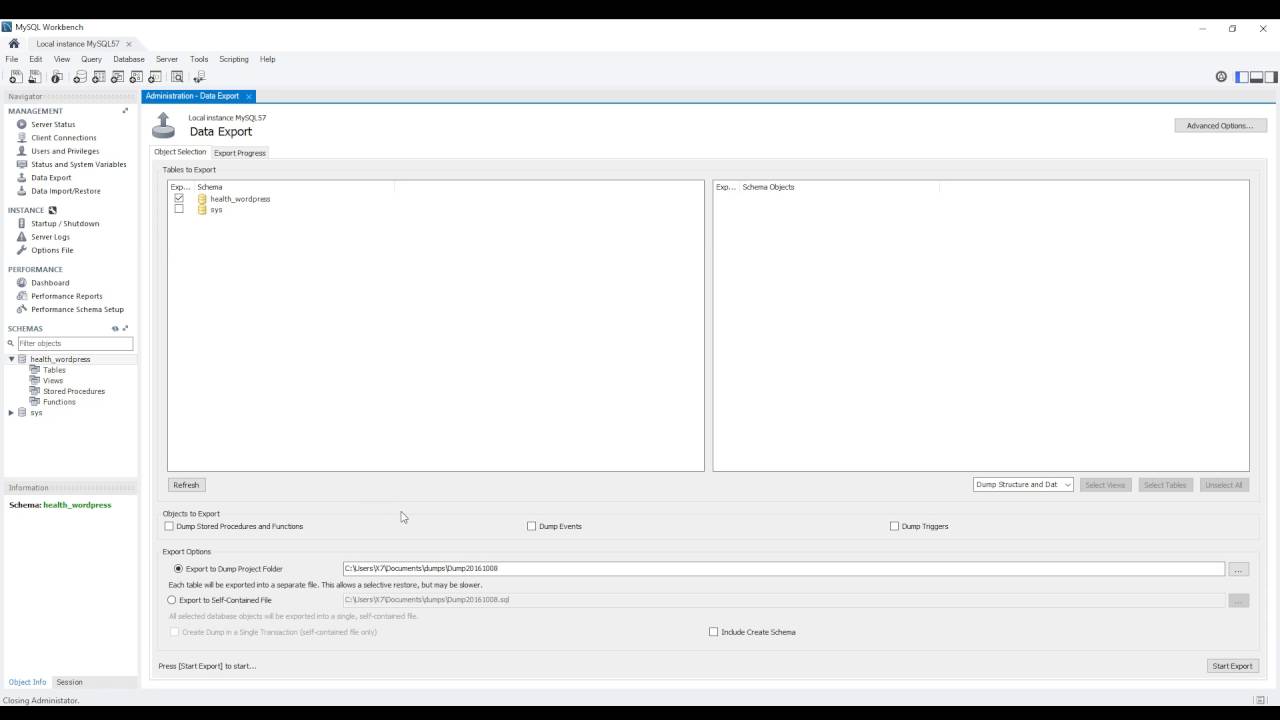The width and height of the screenshot is (1280, 720).
Task: Toggle the left sidebar panel icon
Action: 1242,77
